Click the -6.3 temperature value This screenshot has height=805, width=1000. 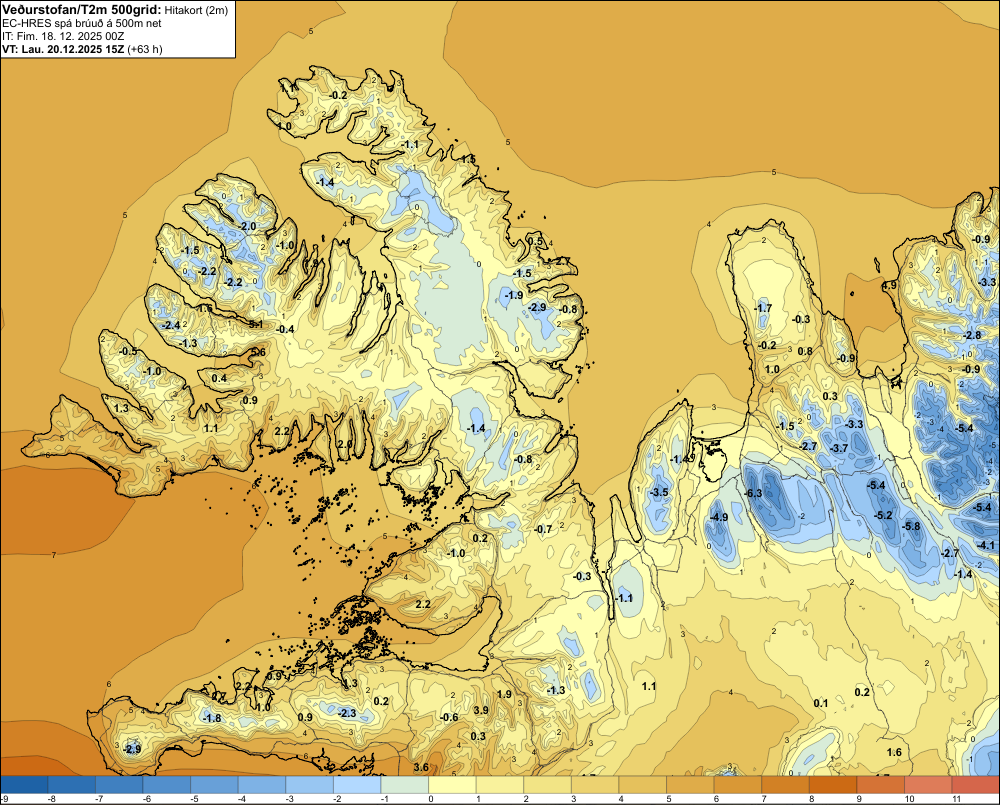point(753,493)
